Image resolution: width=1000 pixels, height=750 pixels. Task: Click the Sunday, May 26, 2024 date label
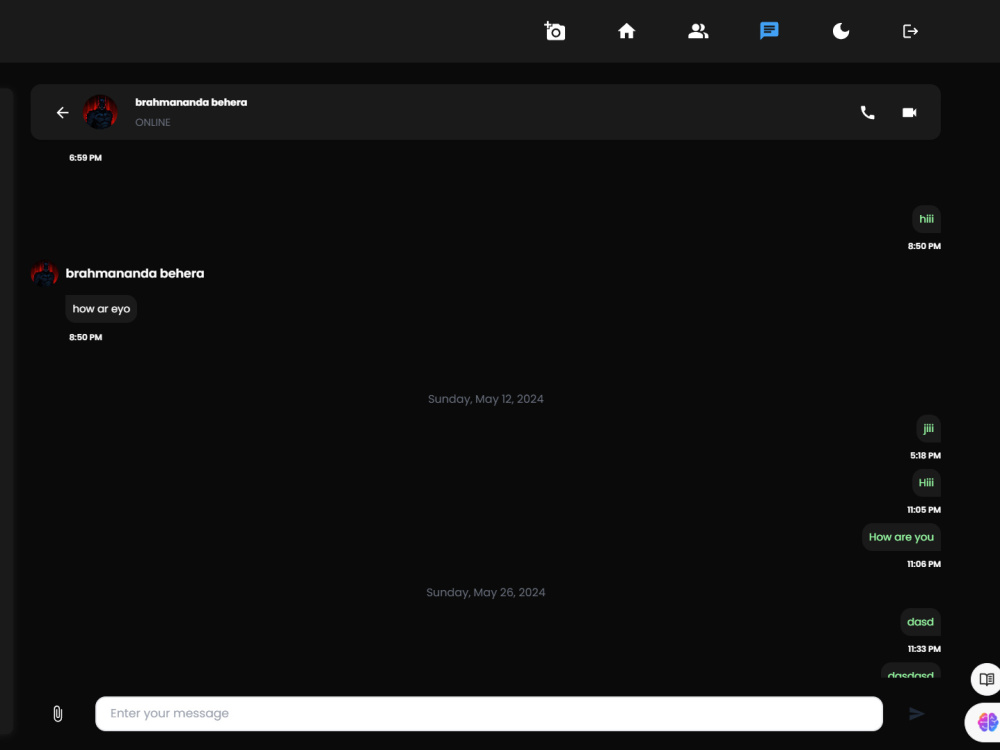pyautogui.click(x=485, y=592)
